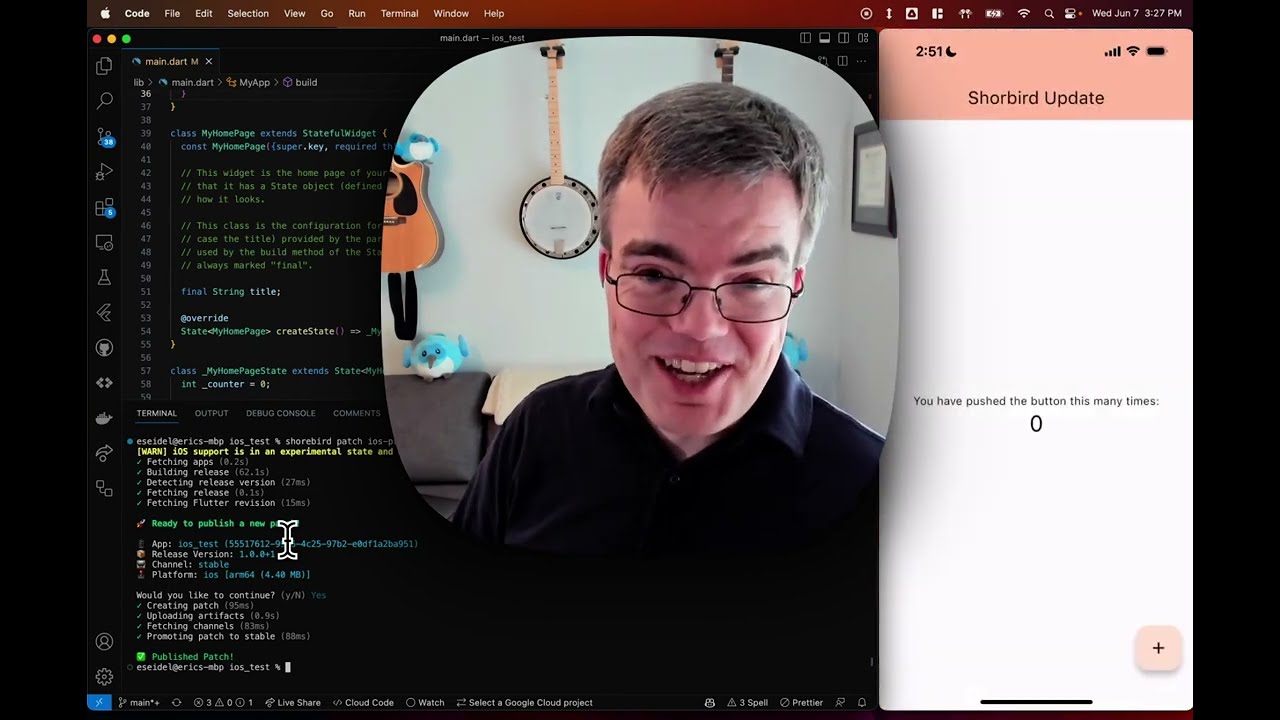Viewport: 1280px width, 720px height.
Task: Open problems count in status bar
Action: 222,702
